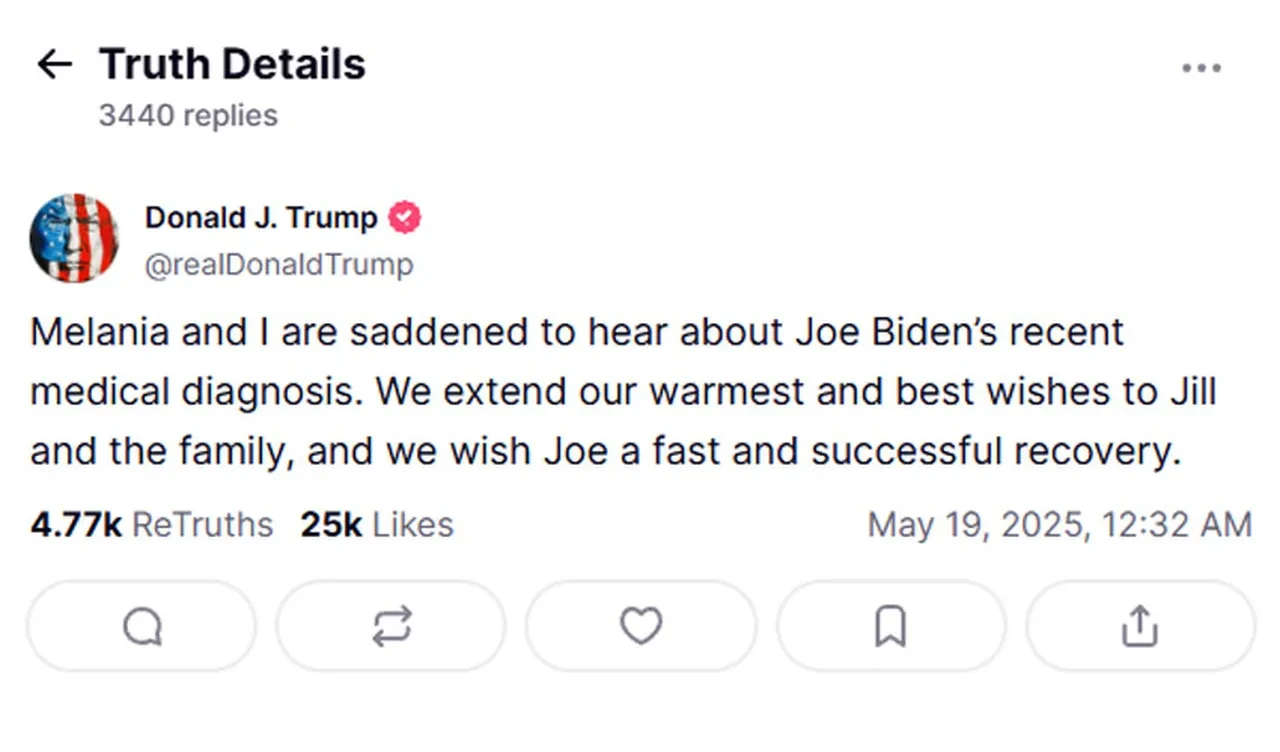Open Donald J. Trump's profile name
This screenshot has width=1280, height=752.
261,217
